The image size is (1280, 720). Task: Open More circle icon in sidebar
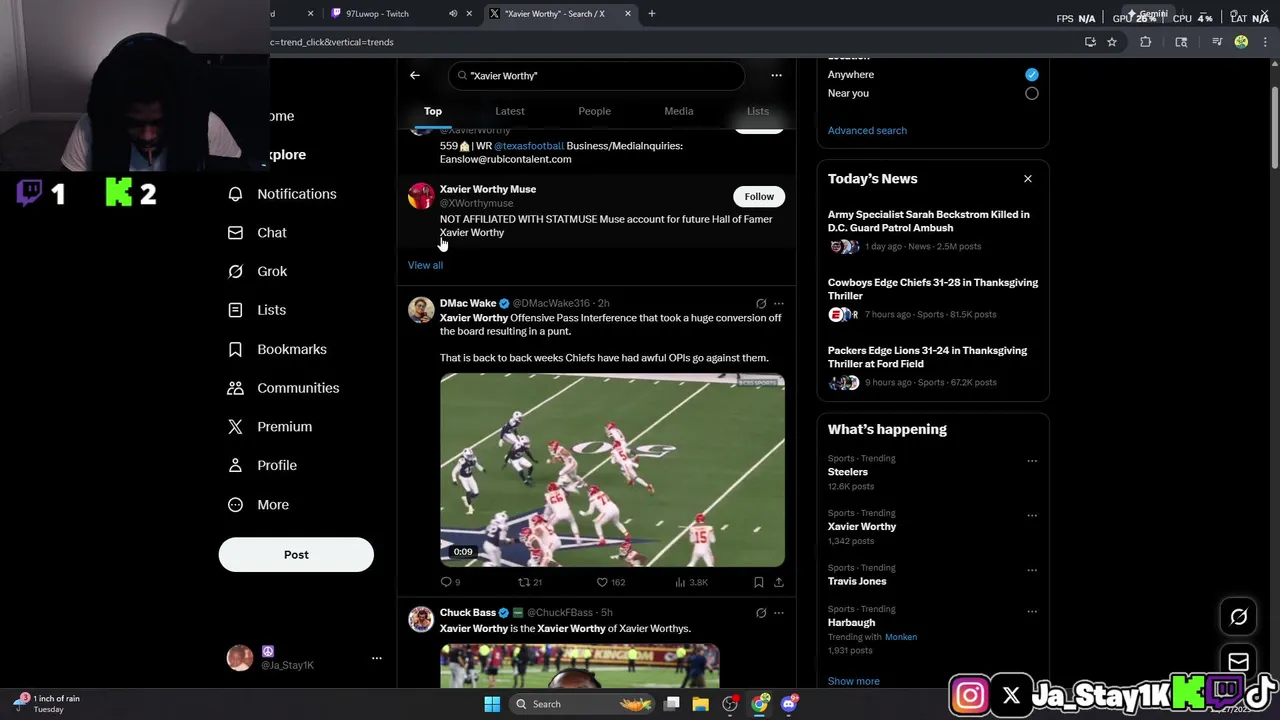pyautogui.click(x=235, y=505)
